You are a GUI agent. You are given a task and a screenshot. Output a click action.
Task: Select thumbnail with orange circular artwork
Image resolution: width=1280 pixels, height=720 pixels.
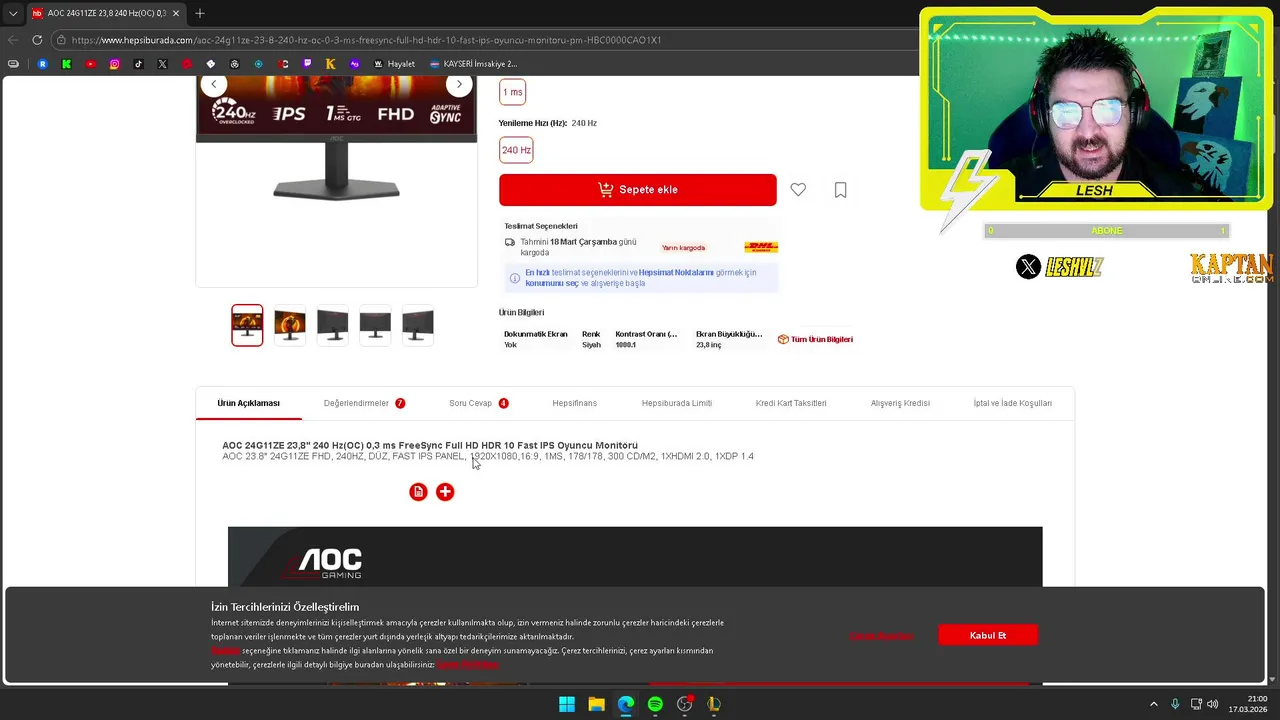(x=290, y=325)
